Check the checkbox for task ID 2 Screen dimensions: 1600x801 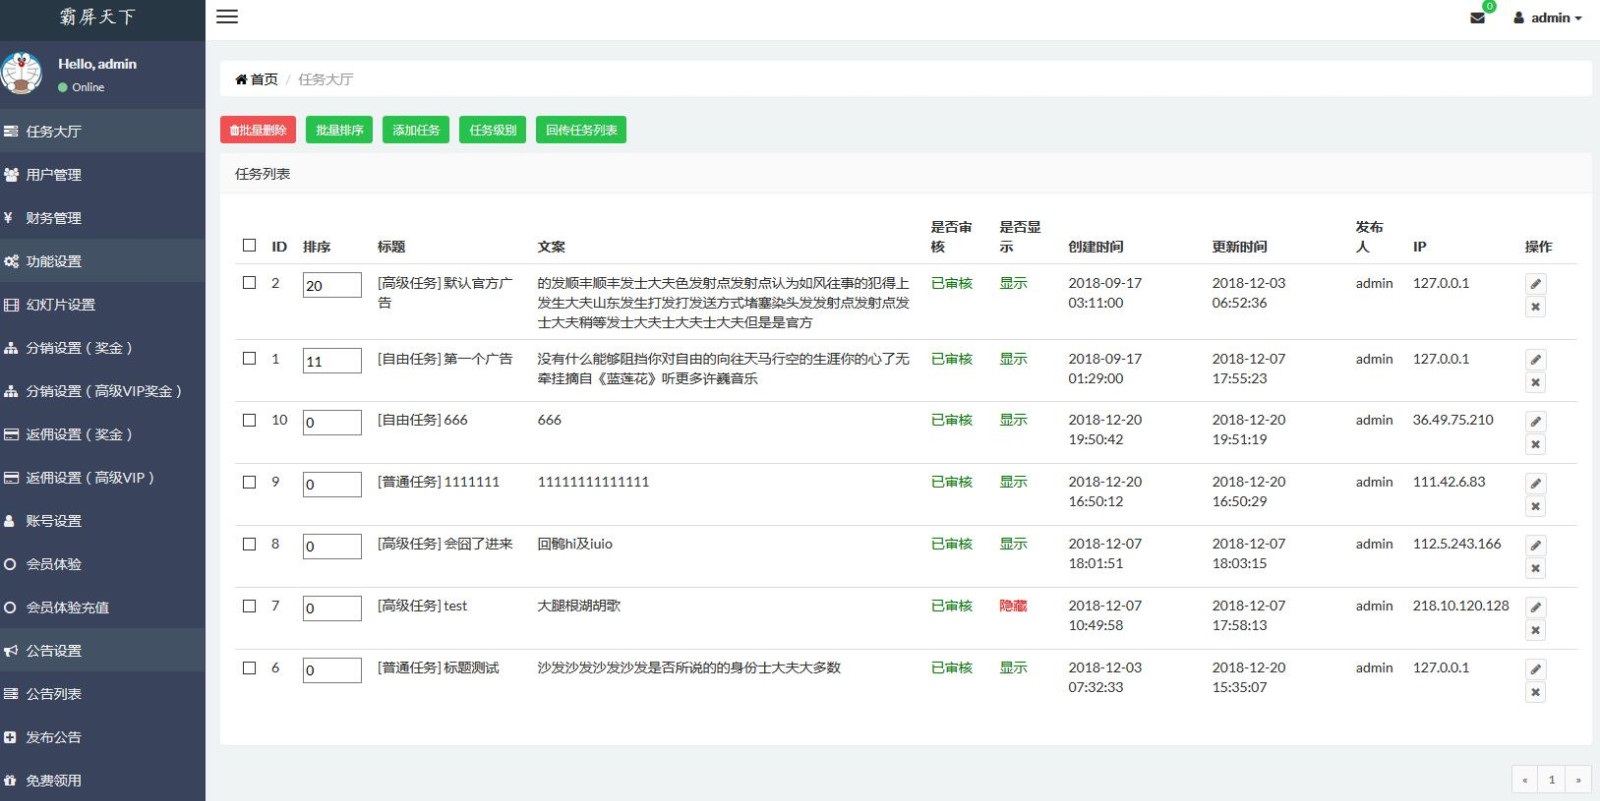click(x=249, y=283)
